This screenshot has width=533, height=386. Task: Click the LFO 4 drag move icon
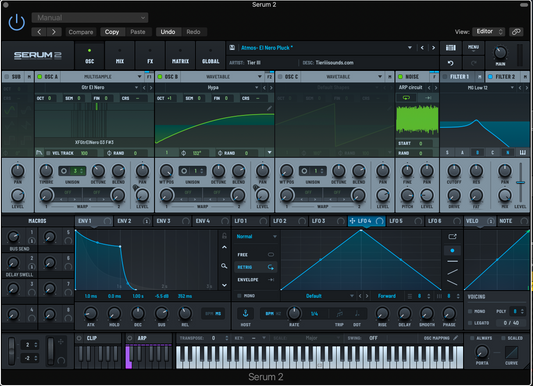coord(352,221)
